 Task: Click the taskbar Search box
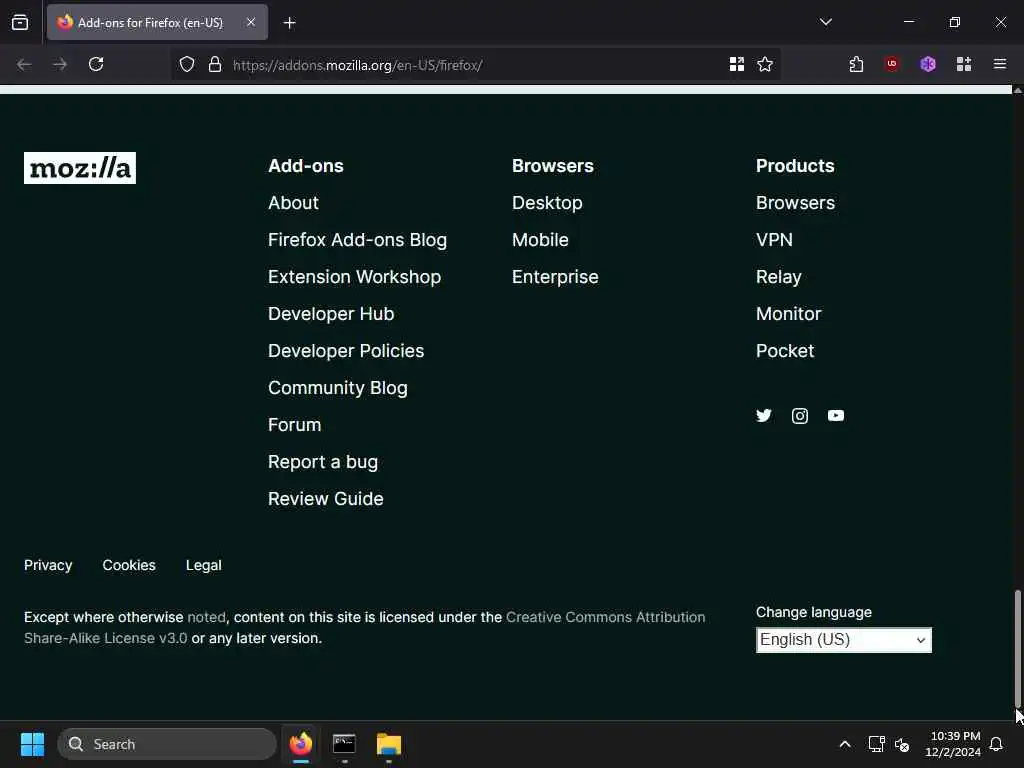tap(167, 744)
